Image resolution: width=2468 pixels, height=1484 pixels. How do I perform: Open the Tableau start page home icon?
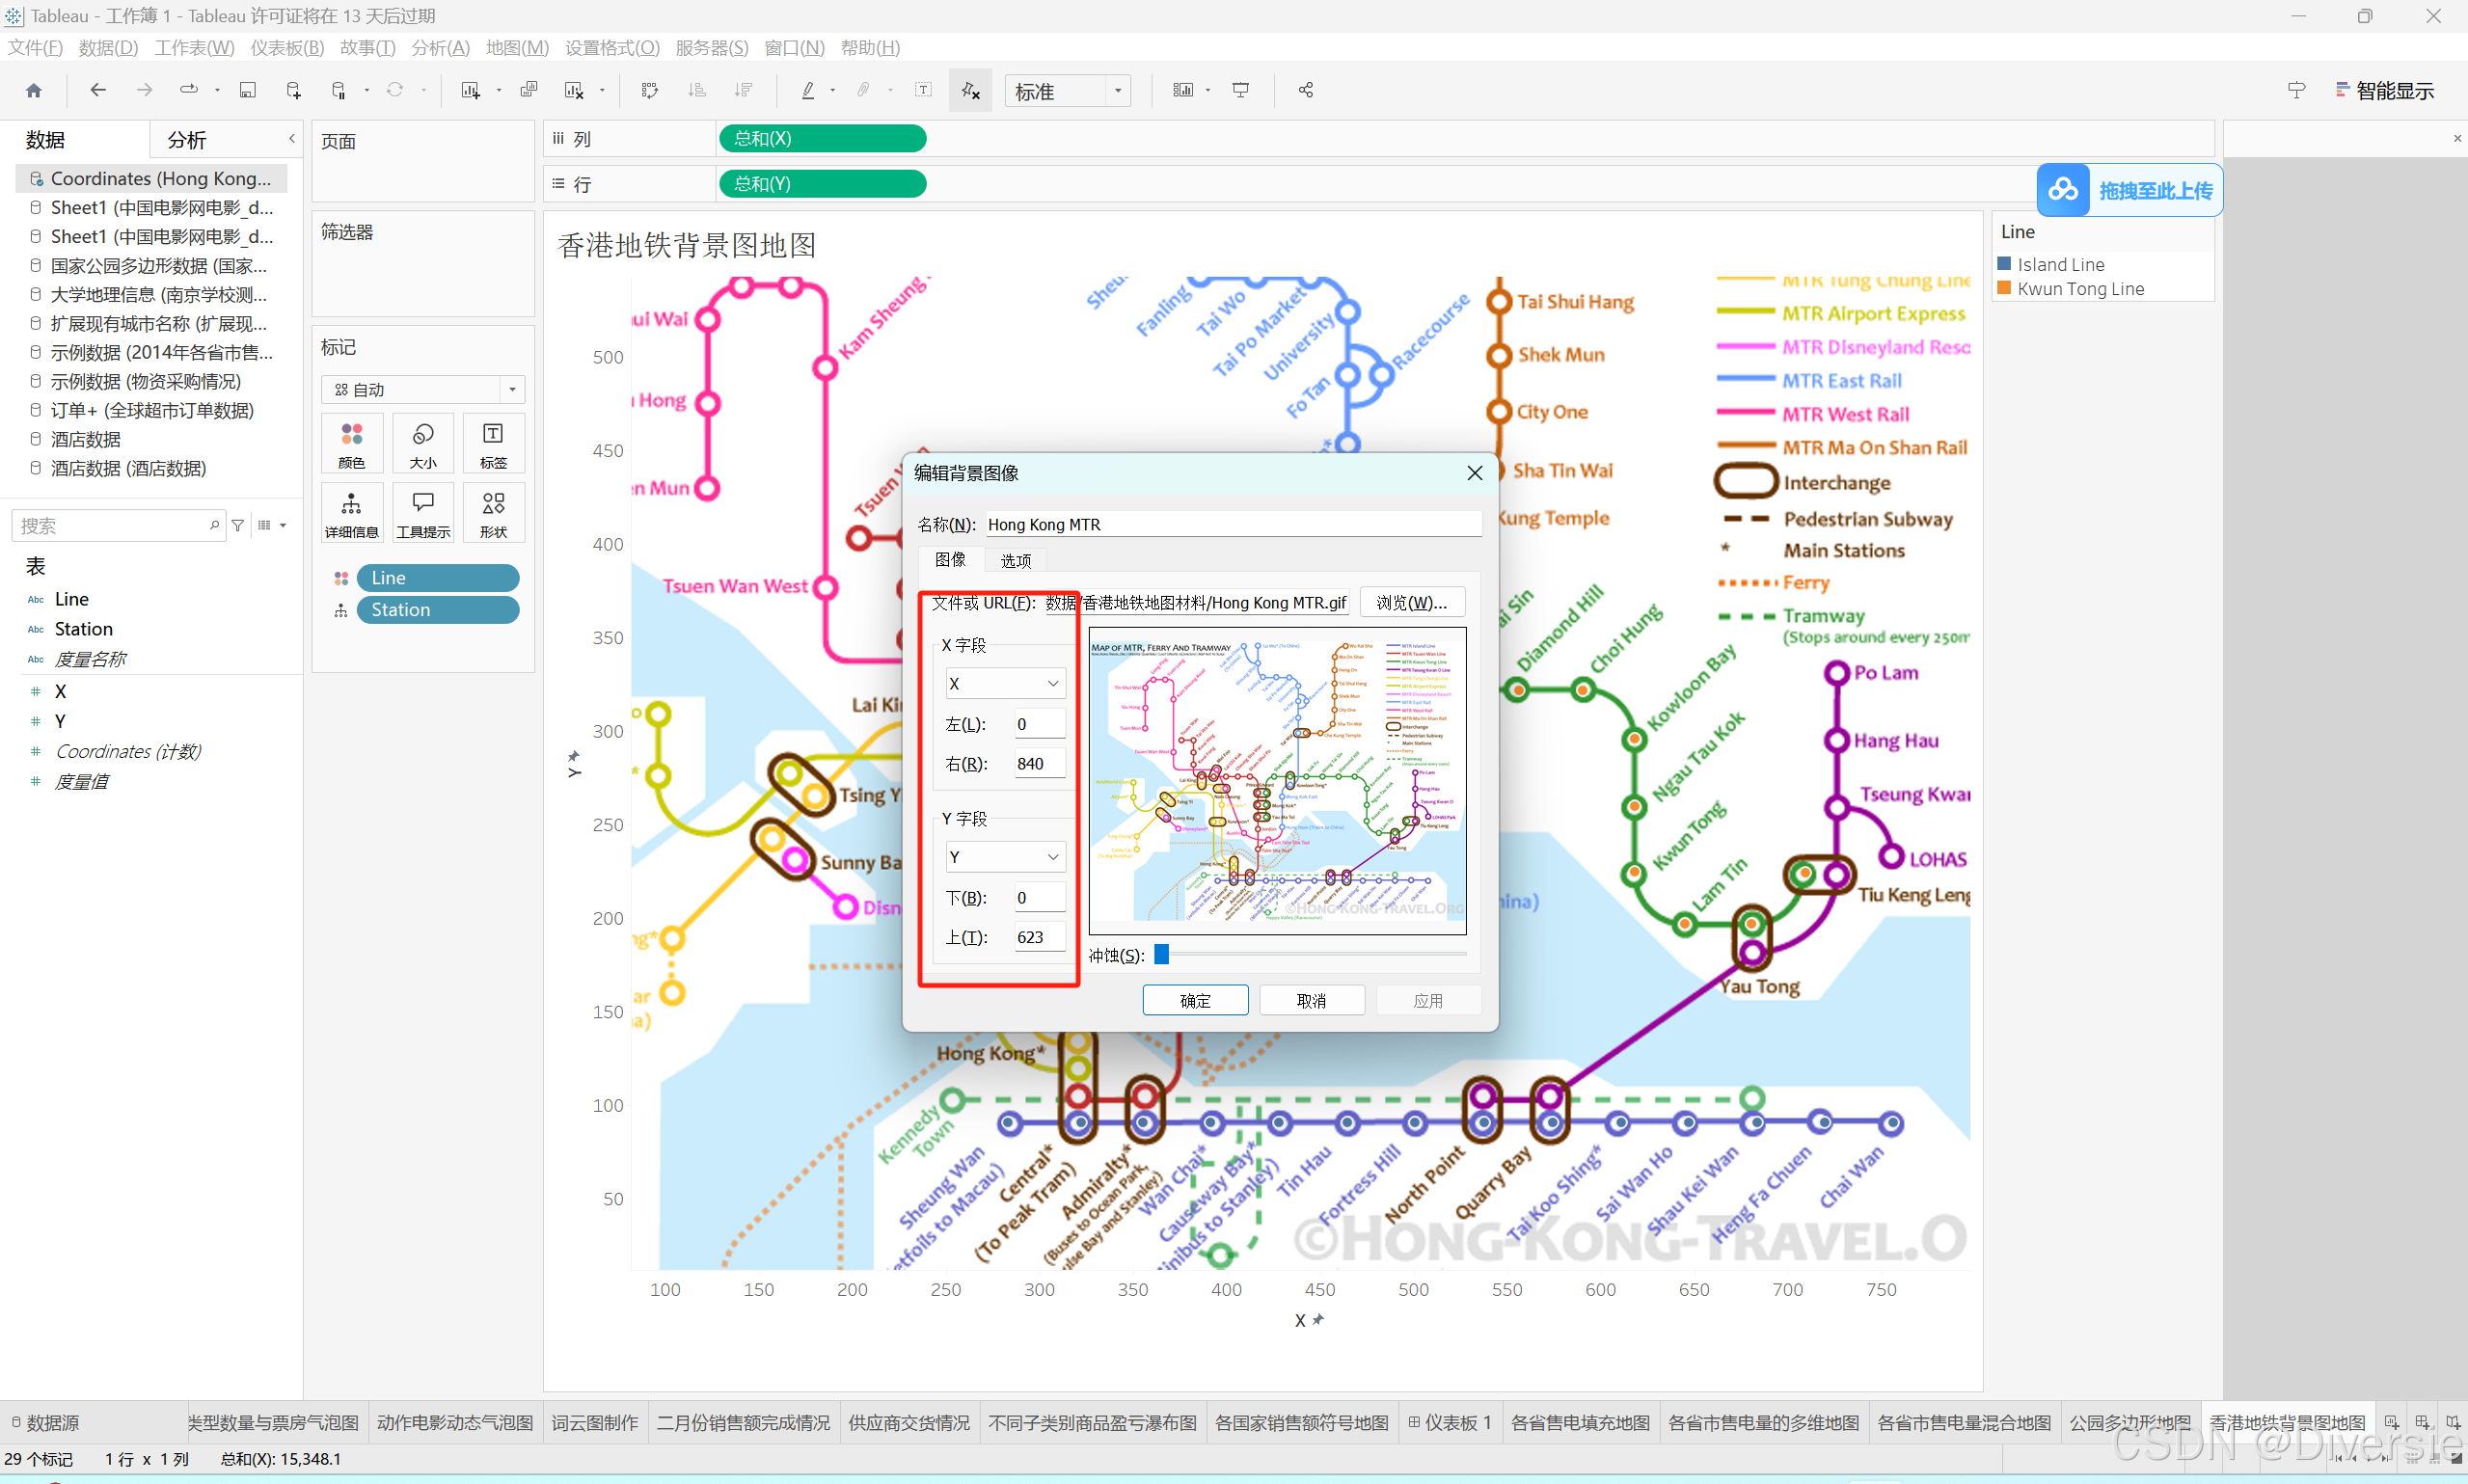pos(34,91)
